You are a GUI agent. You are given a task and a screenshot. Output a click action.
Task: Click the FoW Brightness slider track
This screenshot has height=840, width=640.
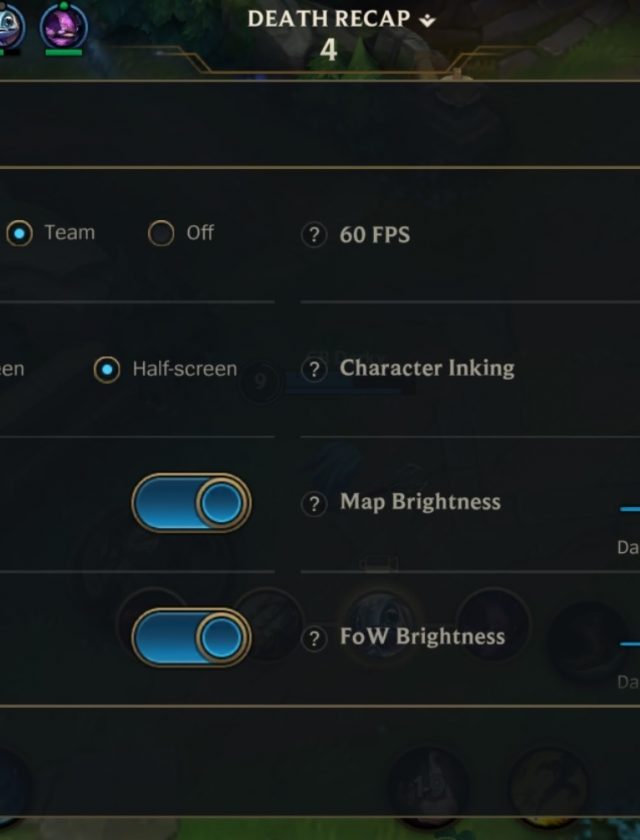(630, 644)
